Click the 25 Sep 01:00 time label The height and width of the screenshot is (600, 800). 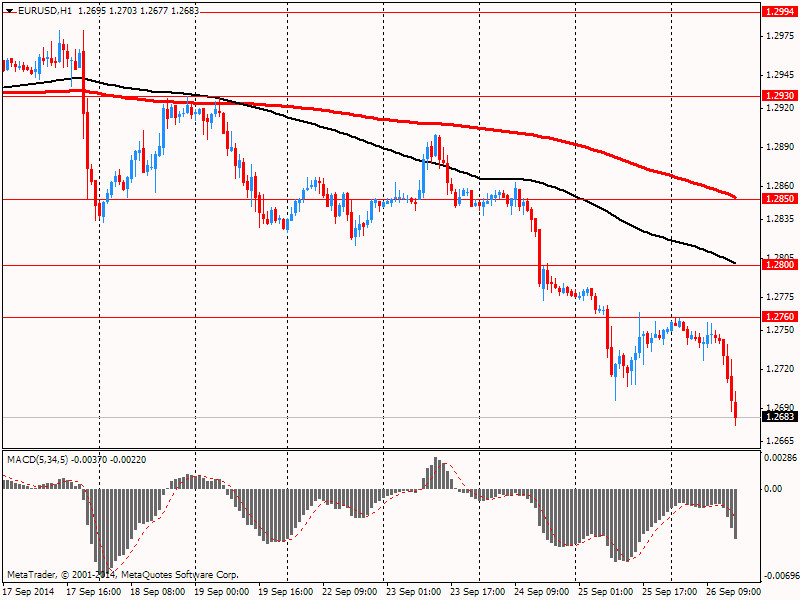click(606, 592)
